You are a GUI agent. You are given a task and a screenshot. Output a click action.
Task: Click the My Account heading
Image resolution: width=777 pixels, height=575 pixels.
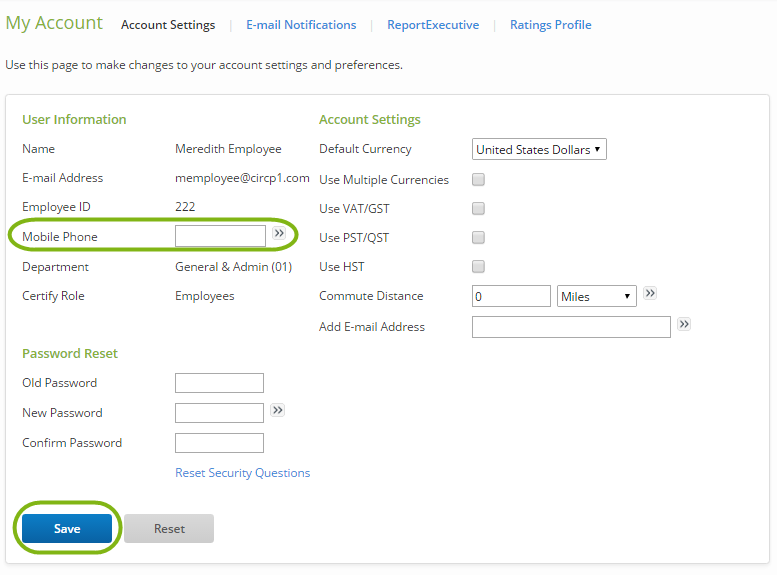(54, 23)
